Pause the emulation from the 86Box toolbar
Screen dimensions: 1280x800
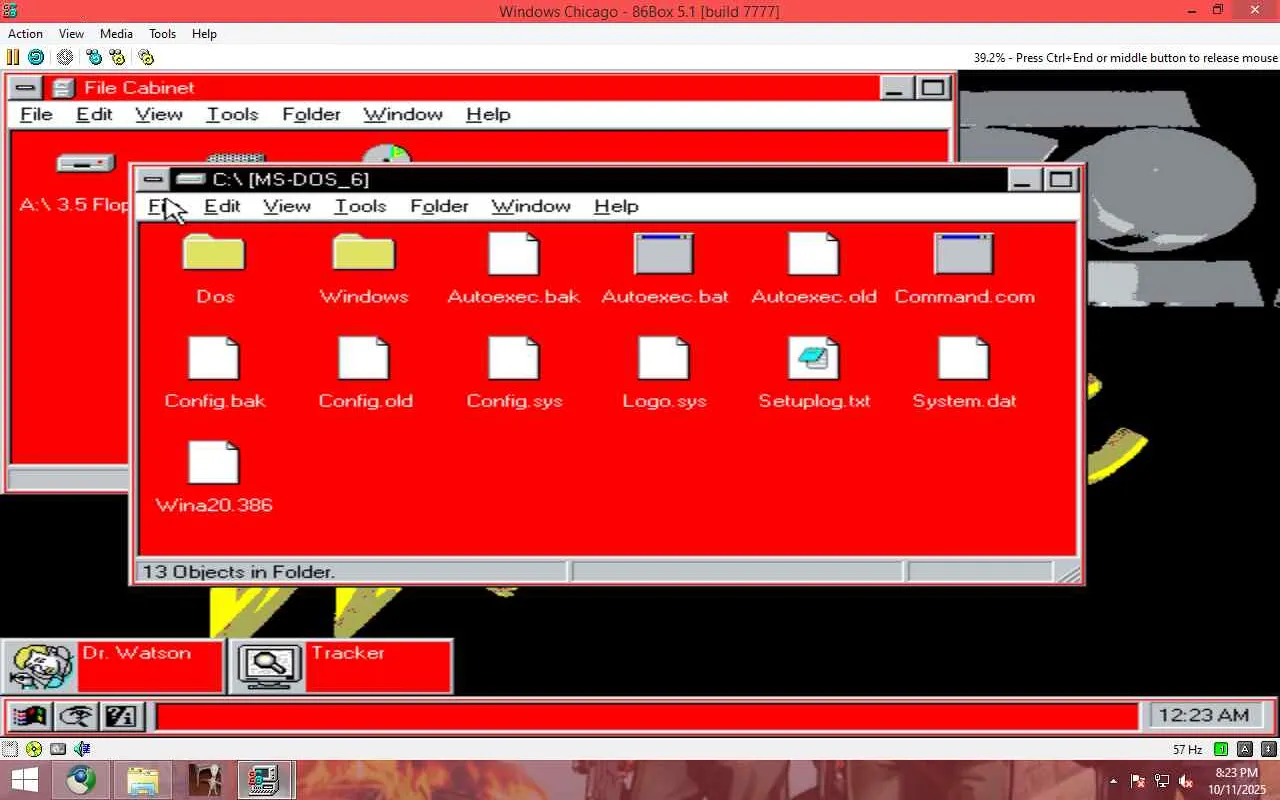click(x=13, y=57)
